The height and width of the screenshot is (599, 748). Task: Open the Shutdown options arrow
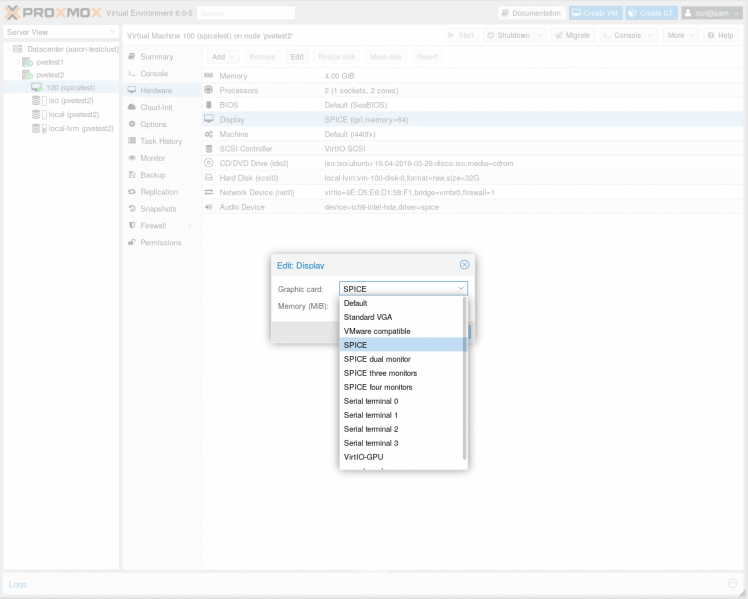(540, 35)
